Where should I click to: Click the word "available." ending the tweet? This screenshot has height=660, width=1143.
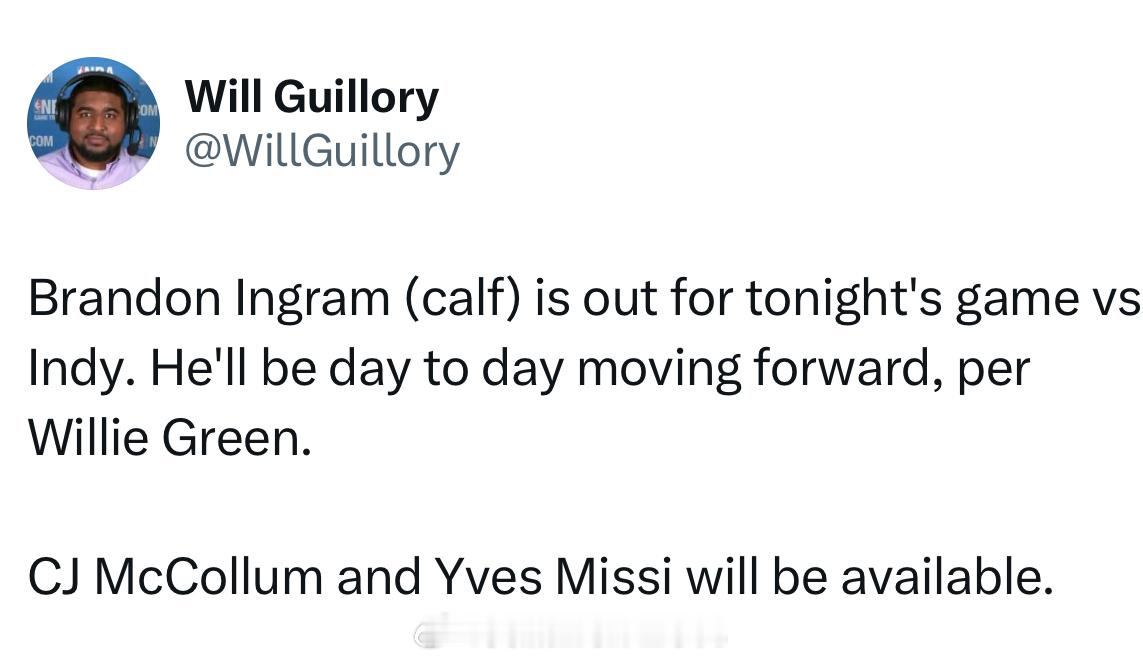point(947,577)
